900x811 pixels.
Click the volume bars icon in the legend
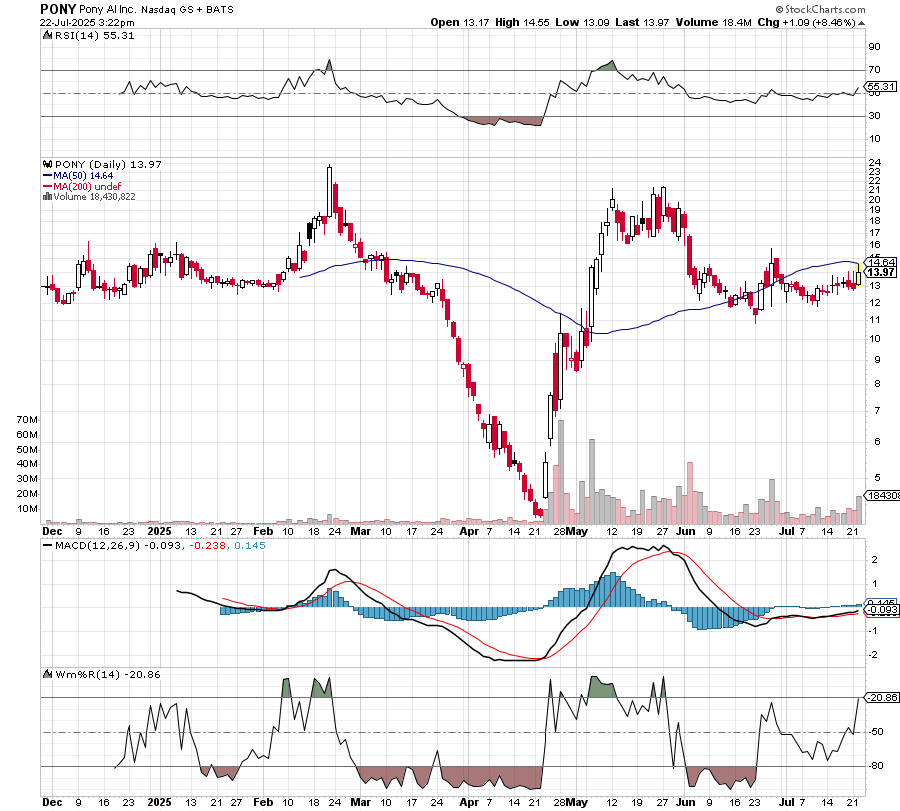pos(48,197)
